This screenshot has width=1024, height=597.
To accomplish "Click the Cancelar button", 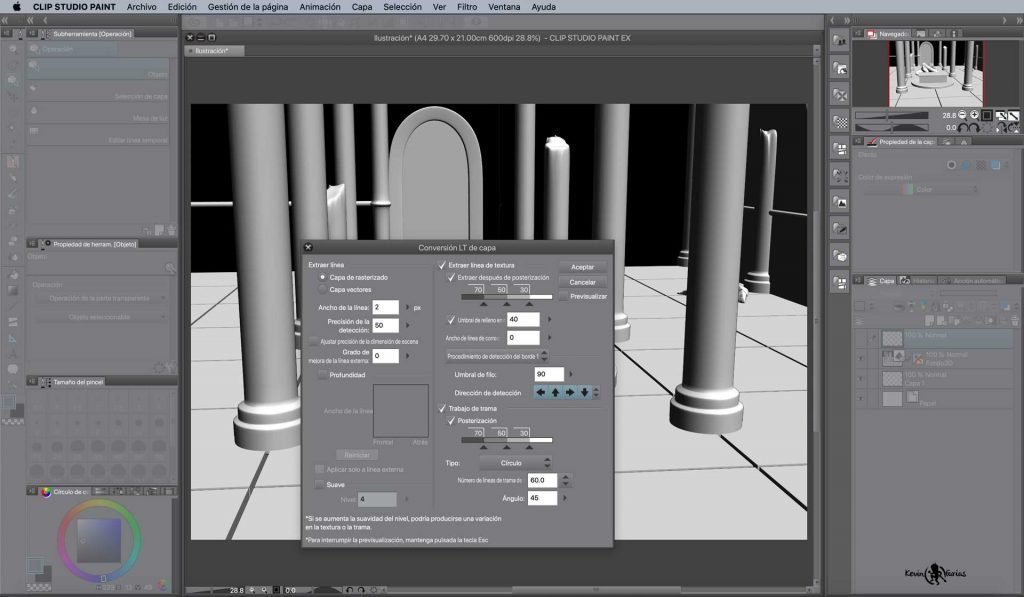I will (583, 282).
